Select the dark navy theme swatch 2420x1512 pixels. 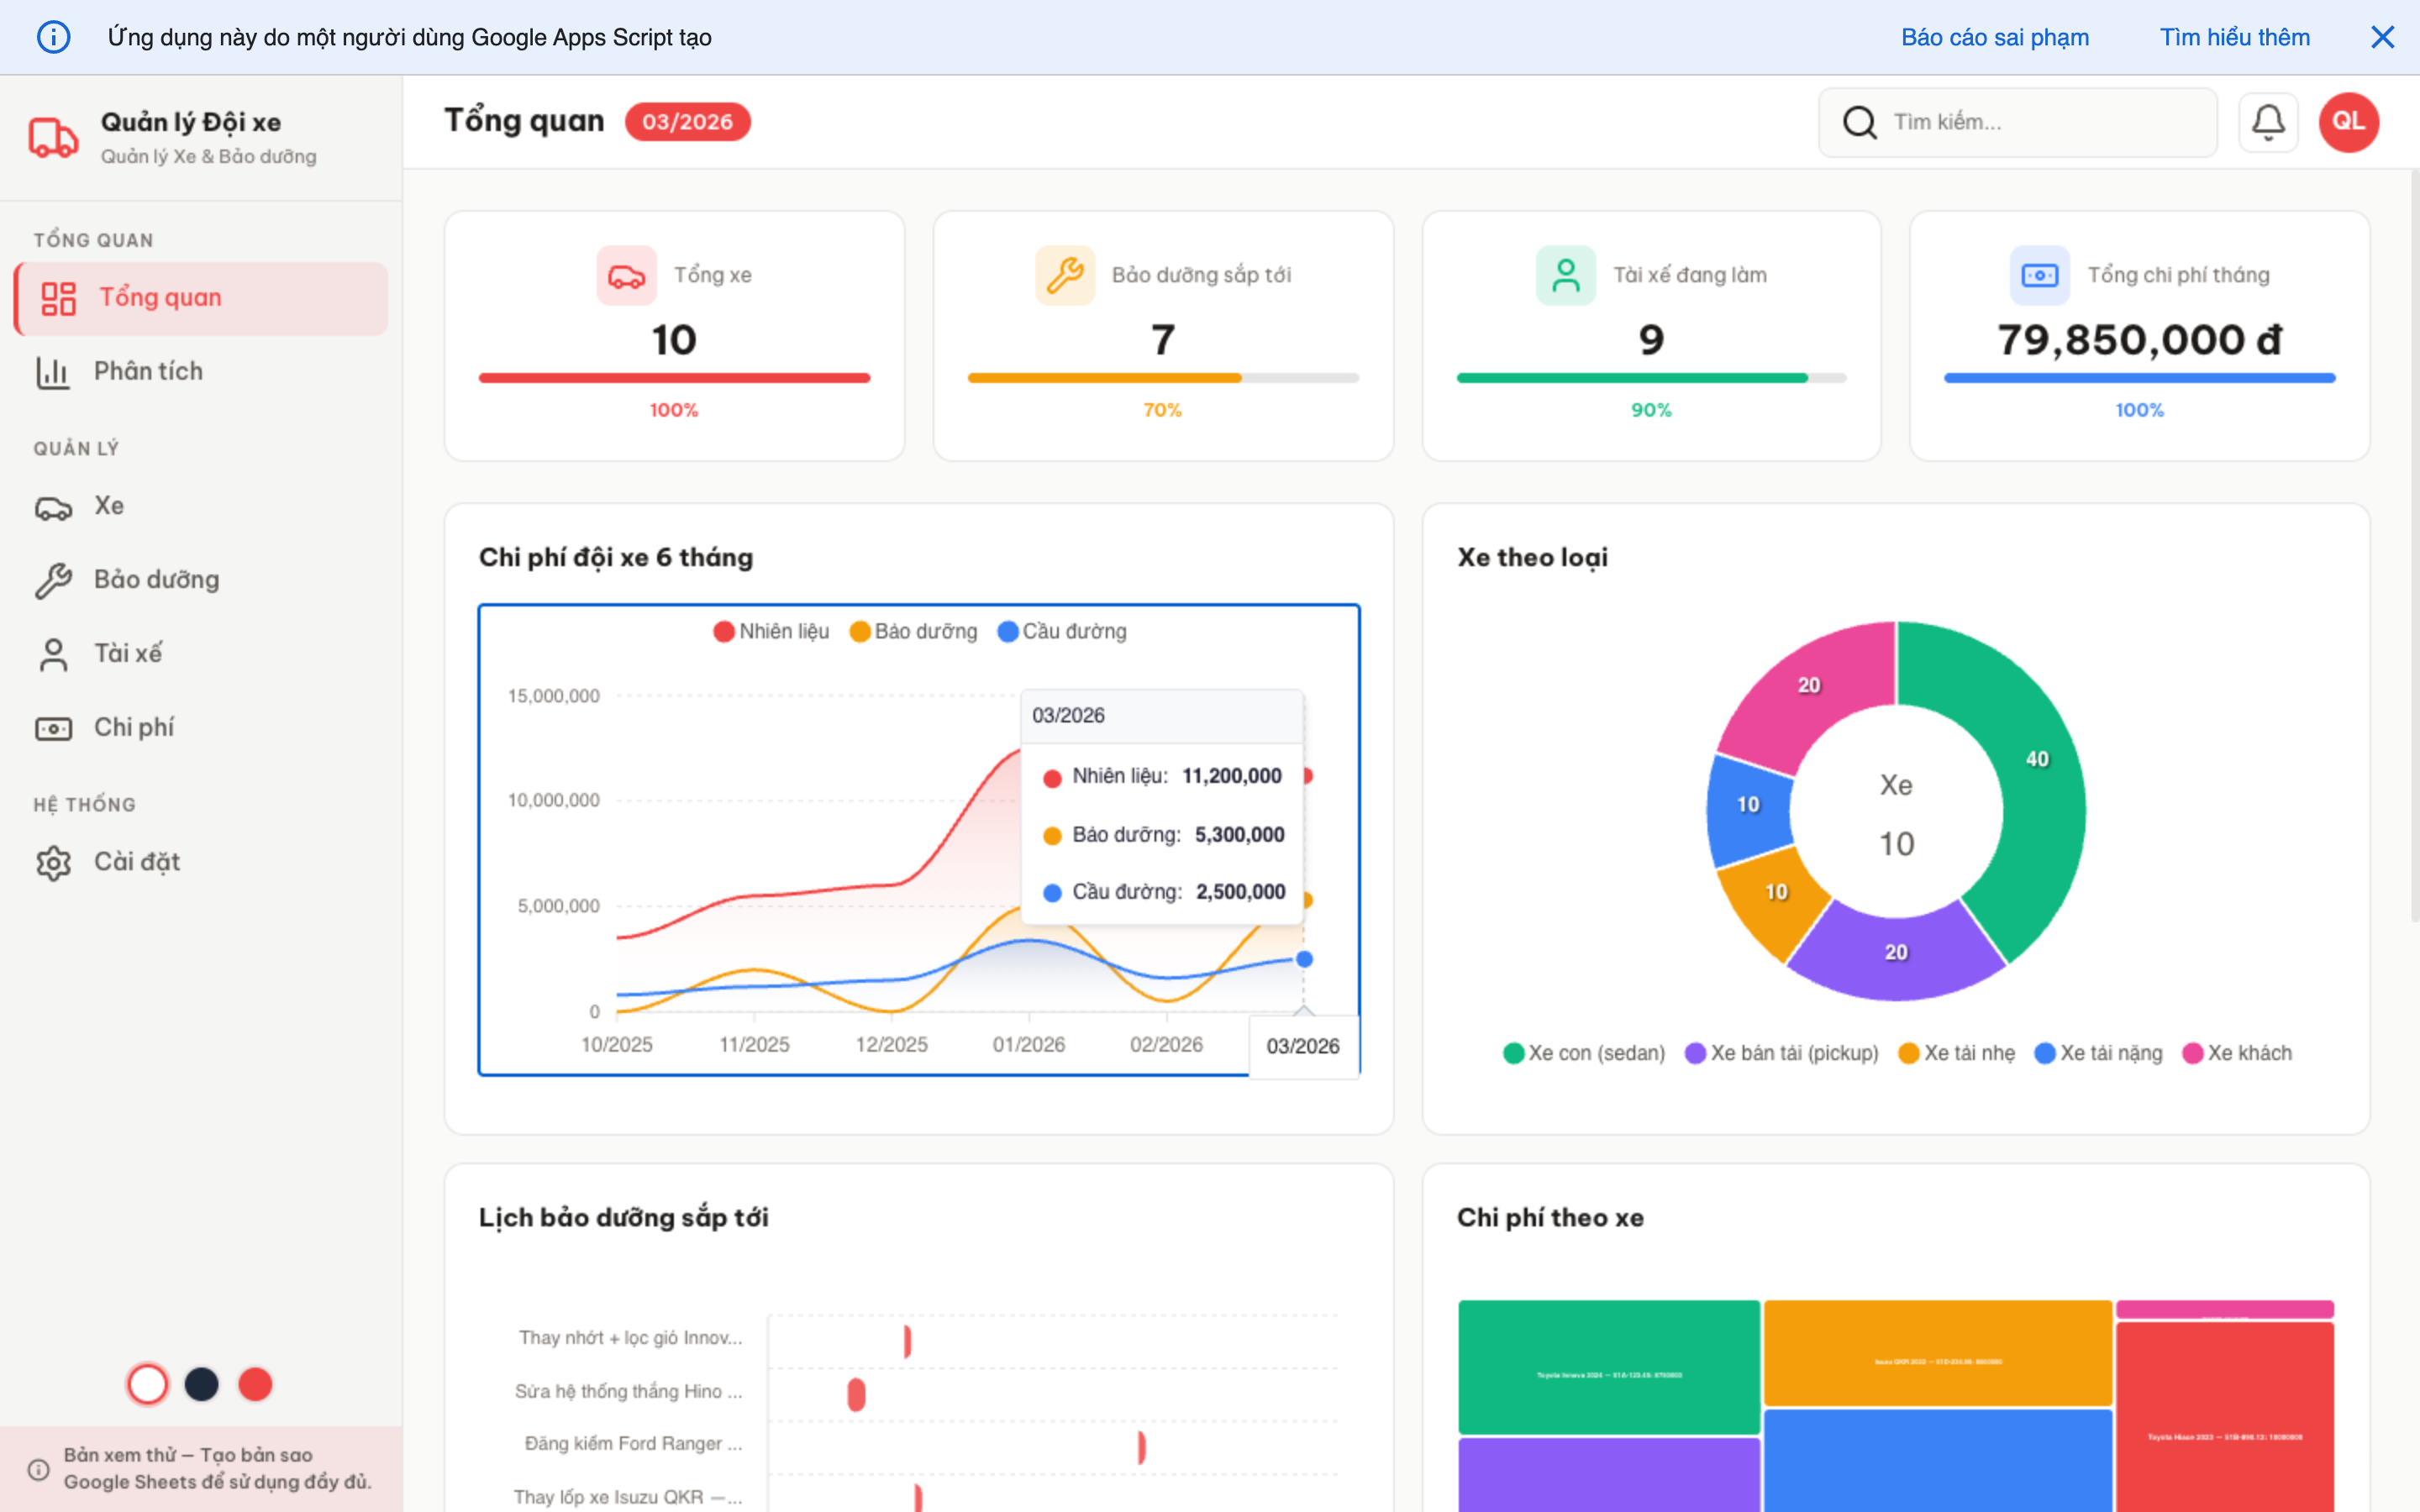coord(201,1384)
